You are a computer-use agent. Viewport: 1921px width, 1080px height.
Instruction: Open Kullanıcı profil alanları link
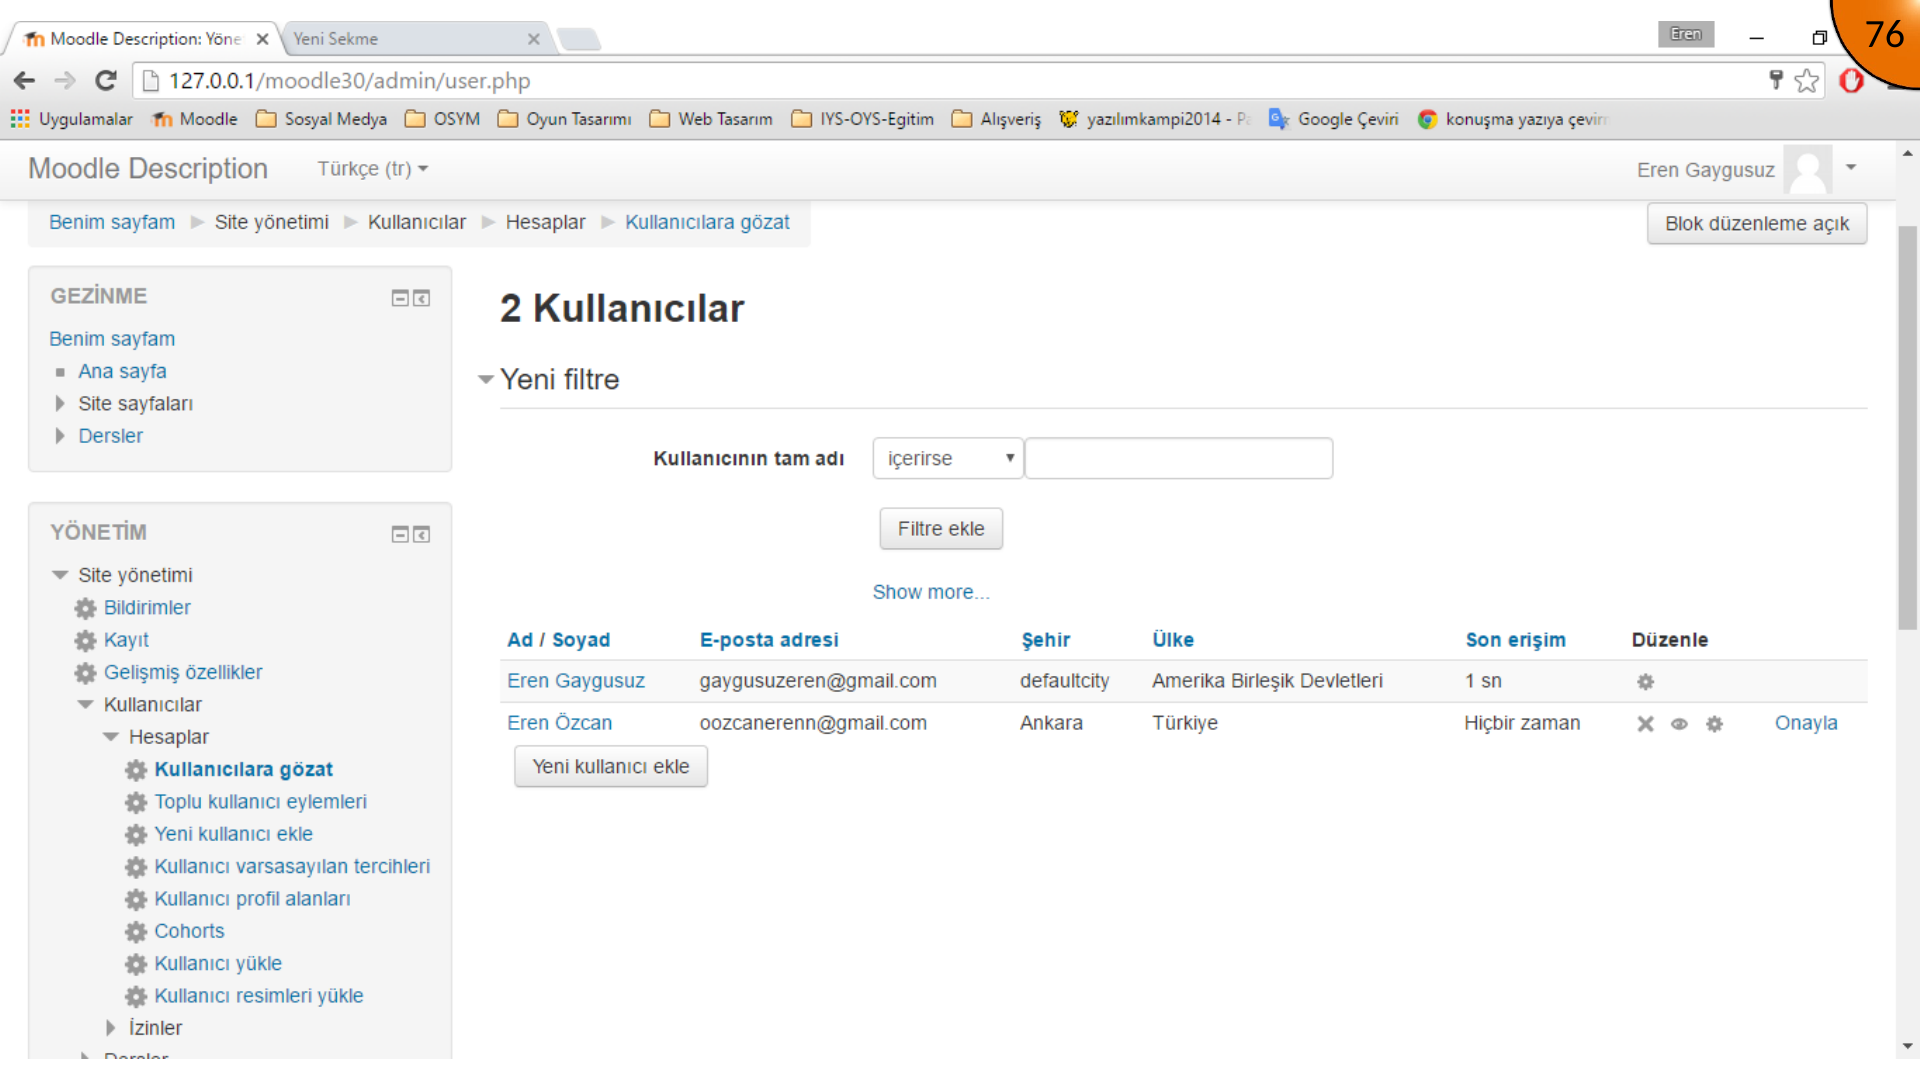pos(252,899)
